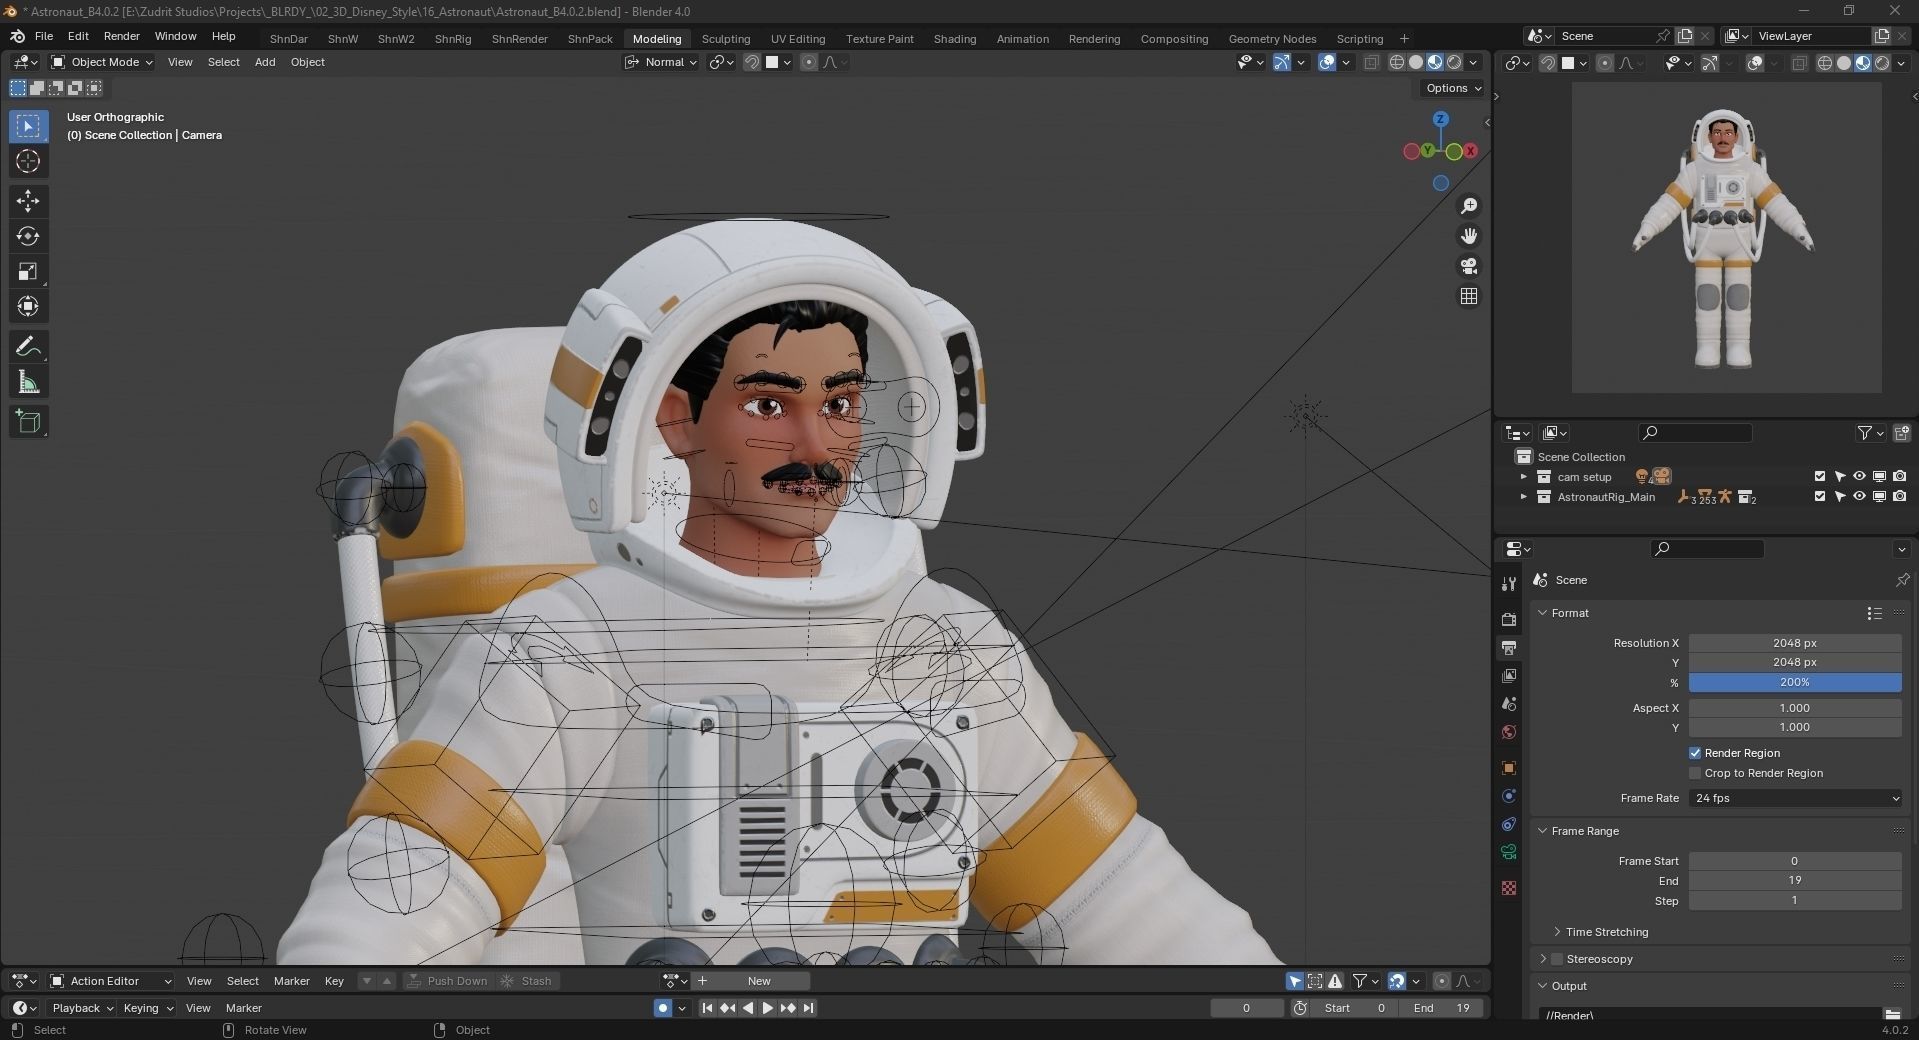Enable the Stereoscopy checkbox
This screenshot has width=1919, height=1040.
(x=1556, y=959)
